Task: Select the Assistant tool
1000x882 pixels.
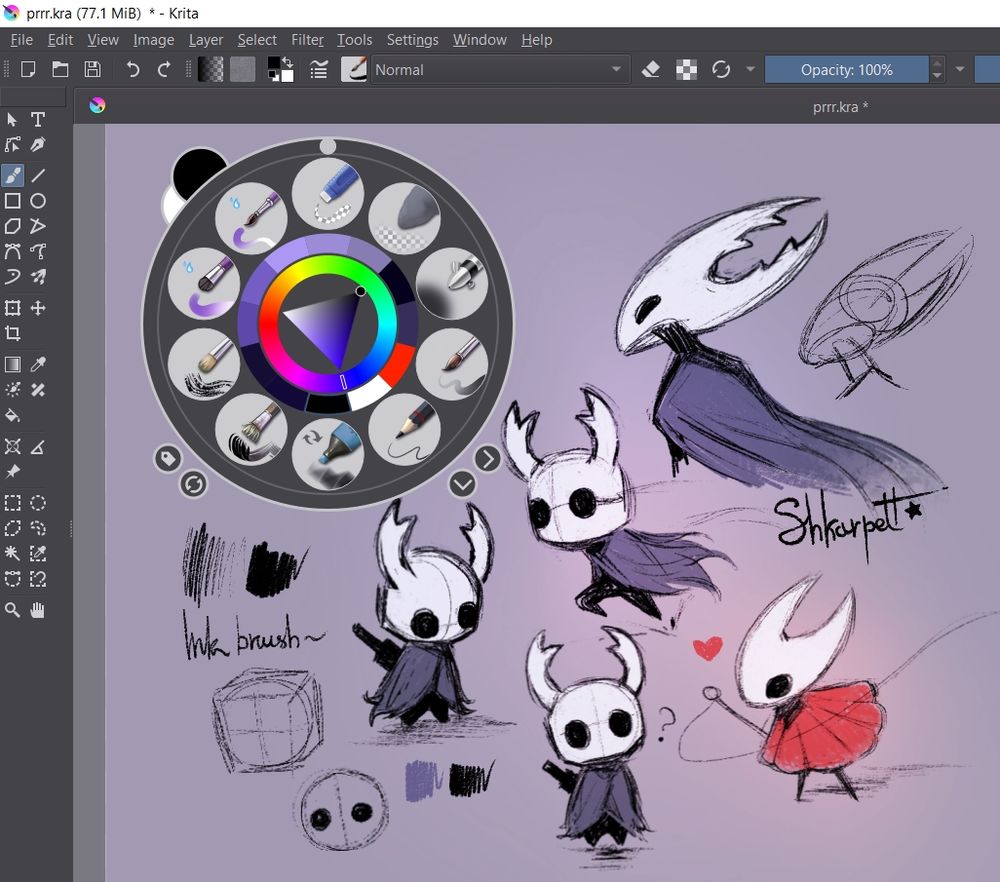Action: (12, 446)
